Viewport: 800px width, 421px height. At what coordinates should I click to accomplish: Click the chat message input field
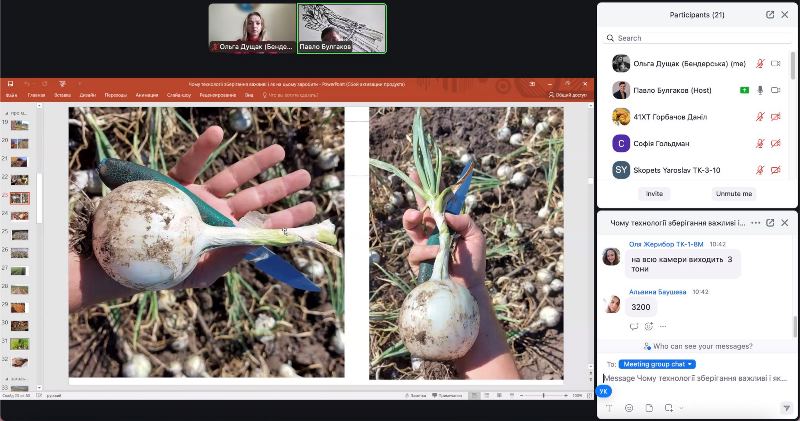click(x=696, y=379)
